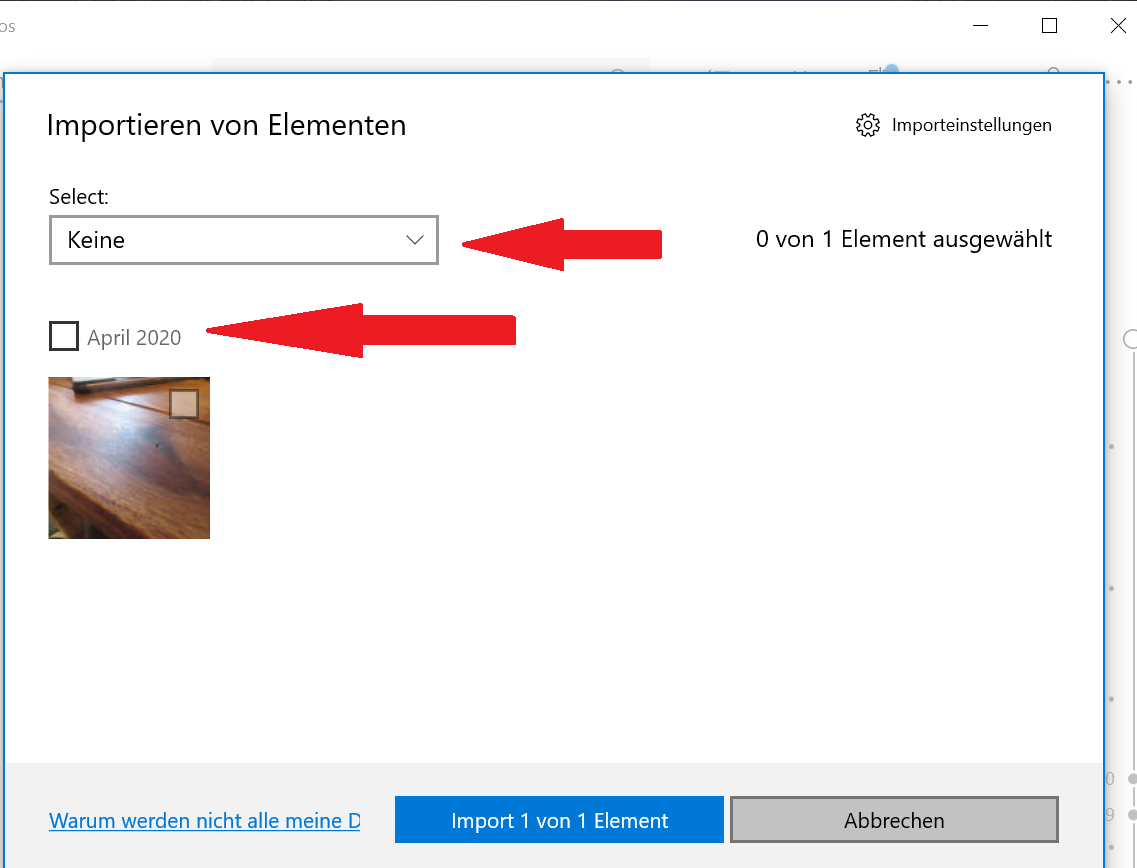Click the April 2020 group label
The width and height of the screenshot is (1137, 868).
pos(134,337)
